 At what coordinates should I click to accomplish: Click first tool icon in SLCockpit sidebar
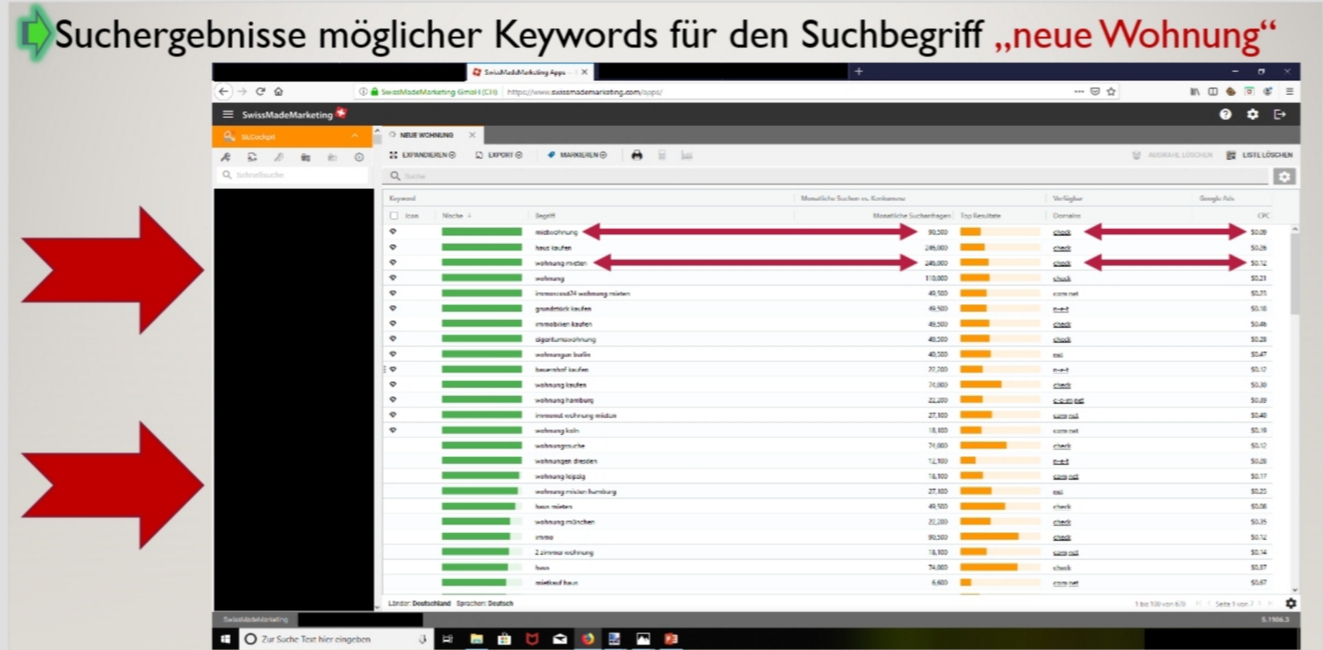[226, 157]
